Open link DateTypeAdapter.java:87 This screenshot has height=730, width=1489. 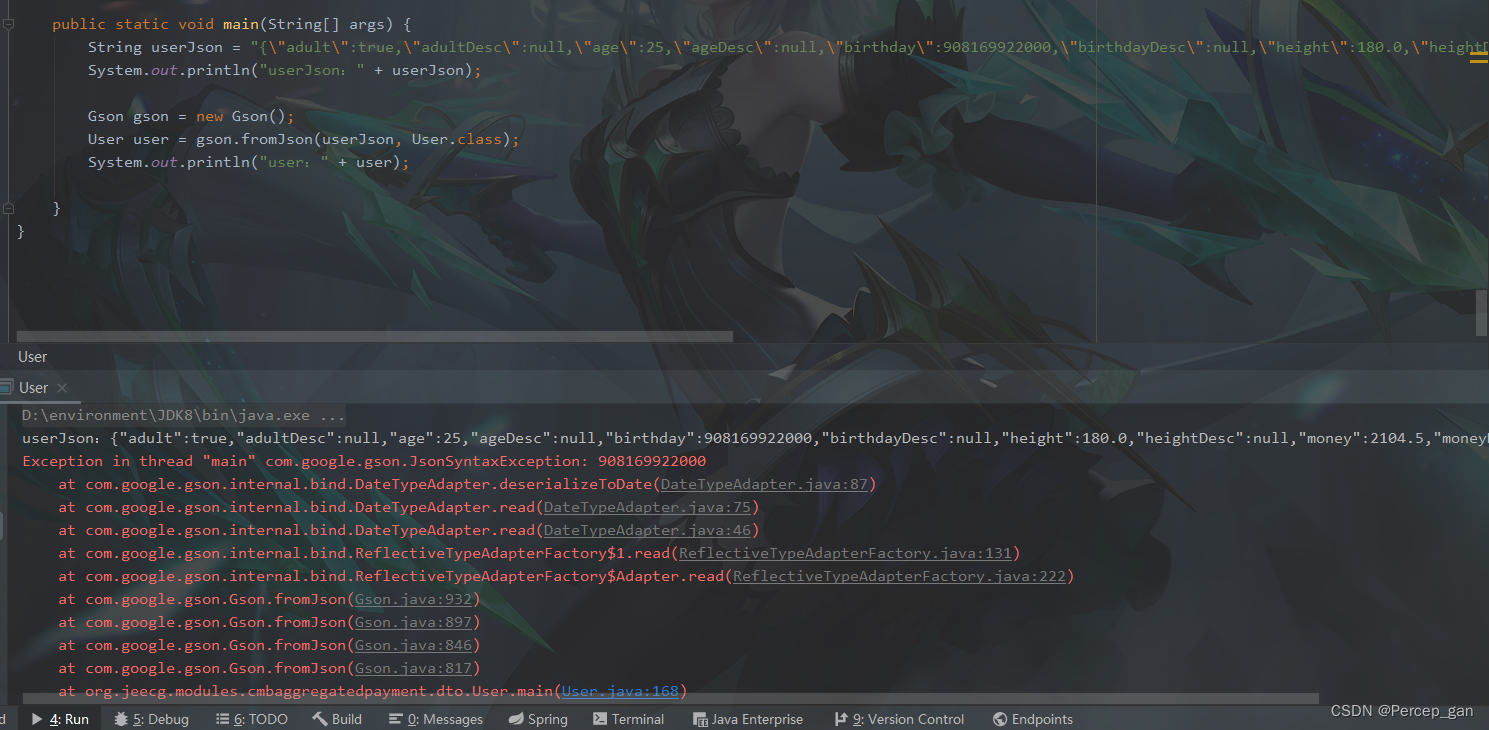[x=765, y=484]
